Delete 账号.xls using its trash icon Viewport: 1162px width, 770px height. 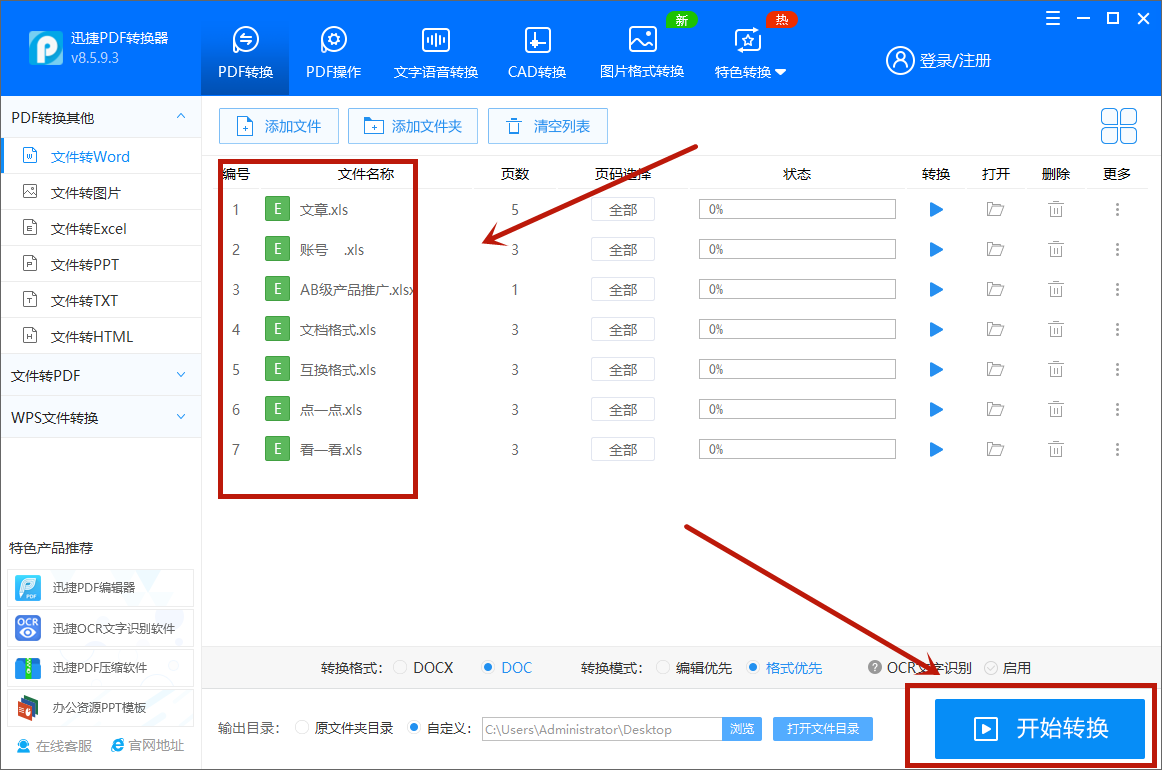click(x=1055, y=249)
